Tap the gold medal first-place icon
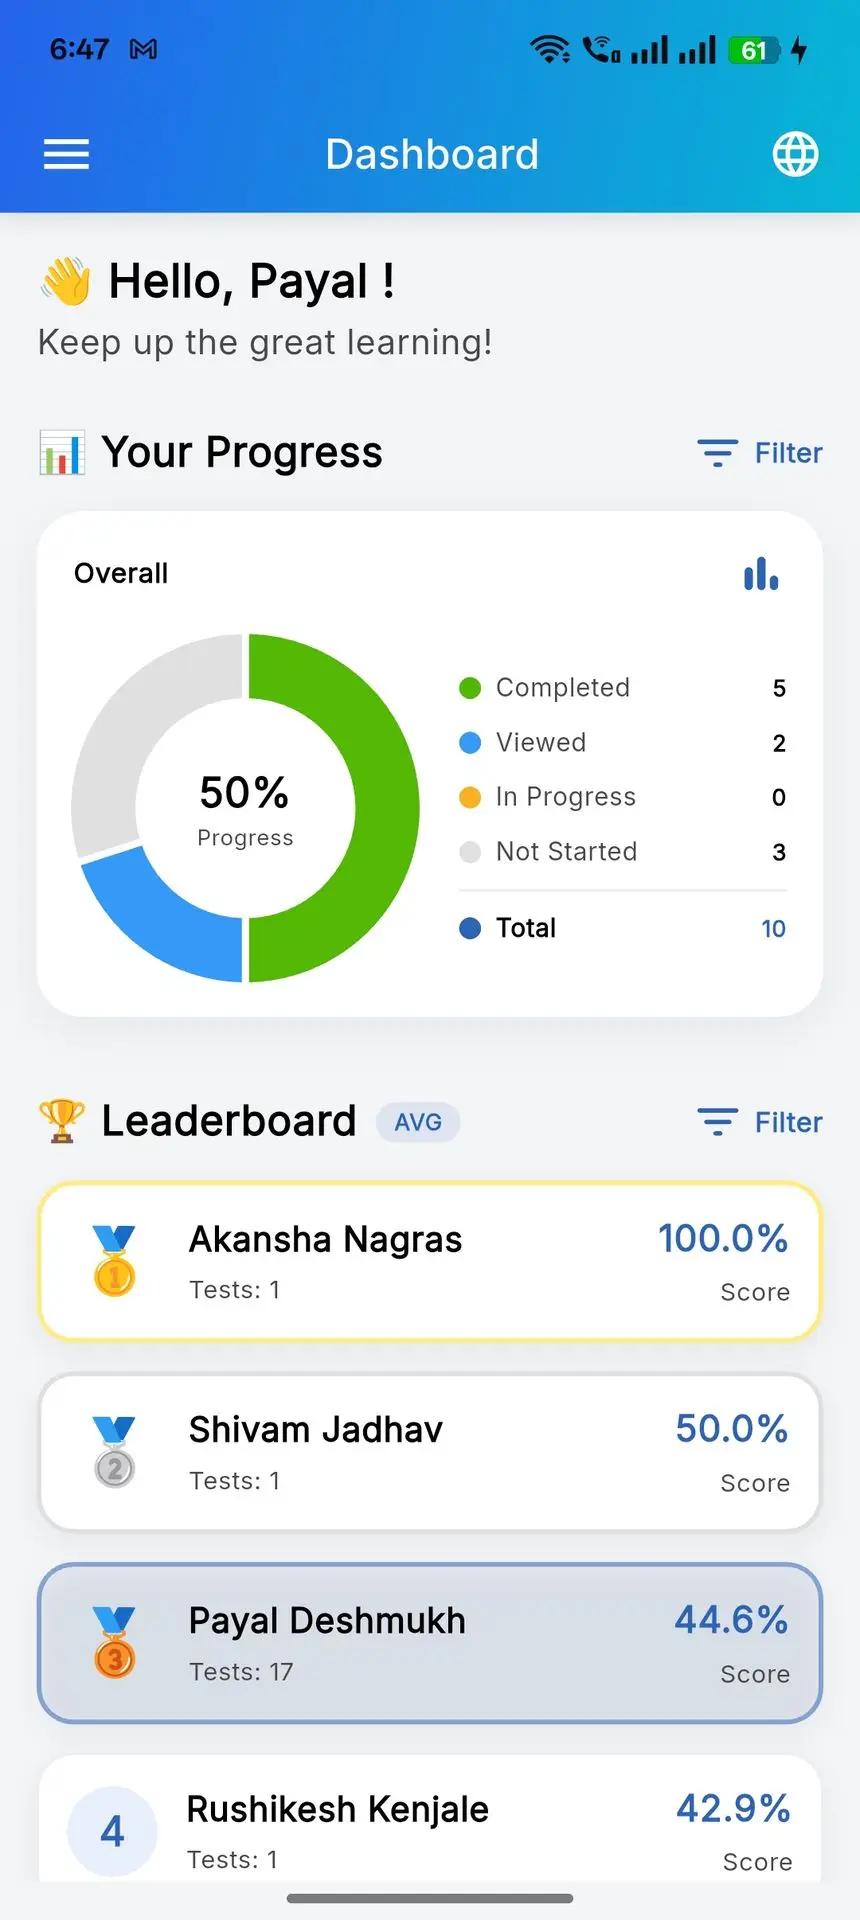Image resolution: width=860 pixels, height=1920 pixels. [114, 1260]
